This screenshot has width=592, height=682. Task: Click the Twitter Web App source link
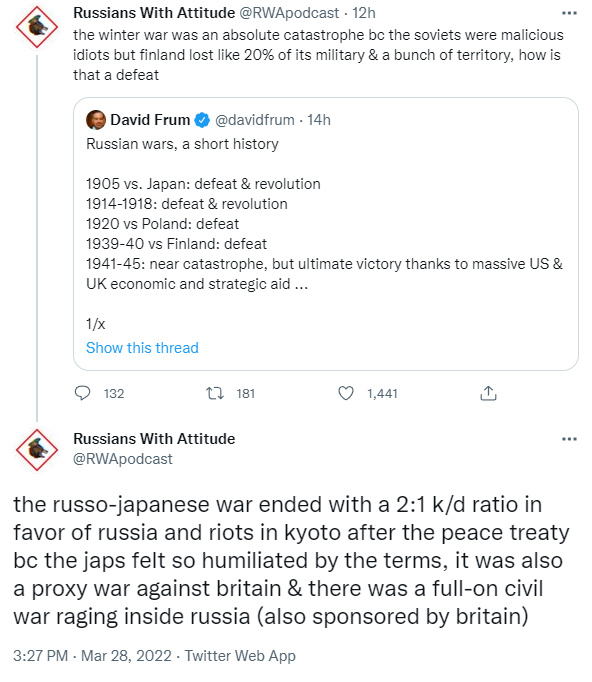coord(240,655)
